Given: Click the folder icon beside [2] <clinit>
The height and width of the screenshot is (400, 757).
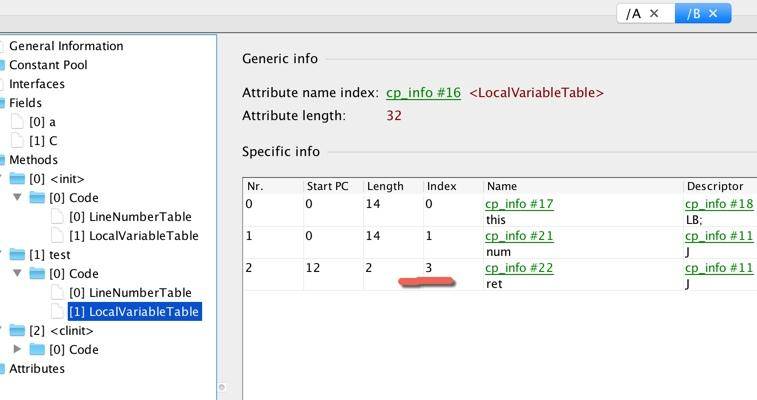Looking at the screenshot, I should pos(17,331).
